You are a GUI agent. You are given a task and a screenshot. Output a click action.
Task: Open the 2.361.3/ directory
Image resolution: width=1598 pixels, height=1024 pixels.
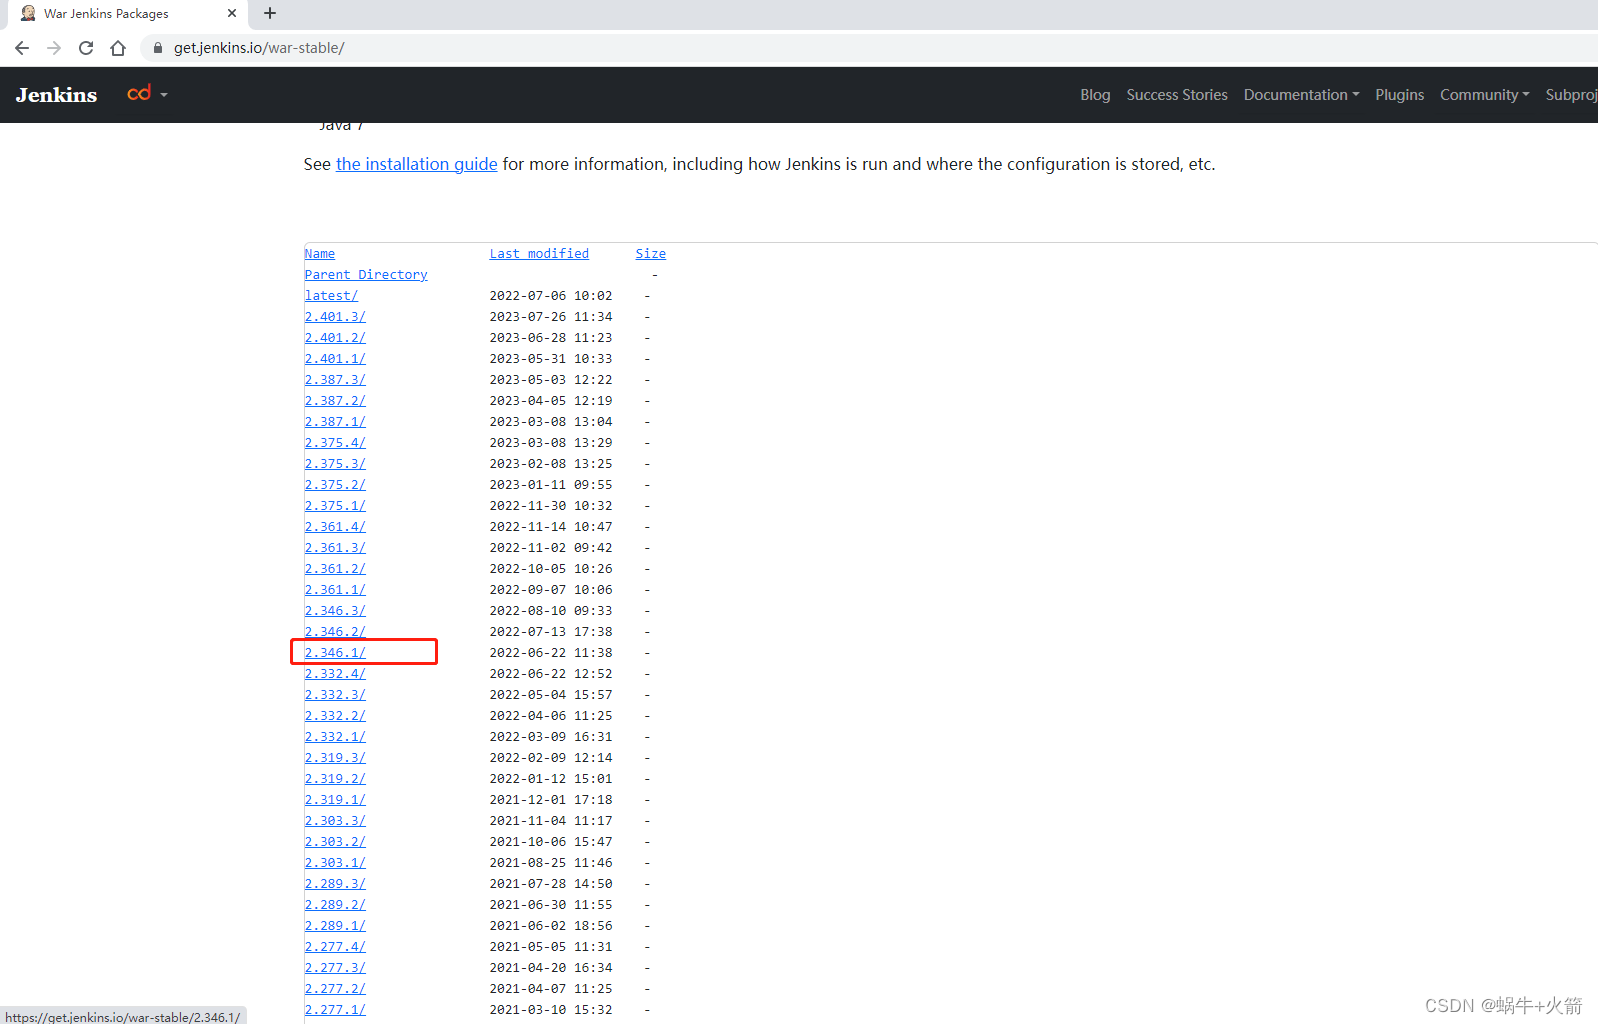[335, 548]
